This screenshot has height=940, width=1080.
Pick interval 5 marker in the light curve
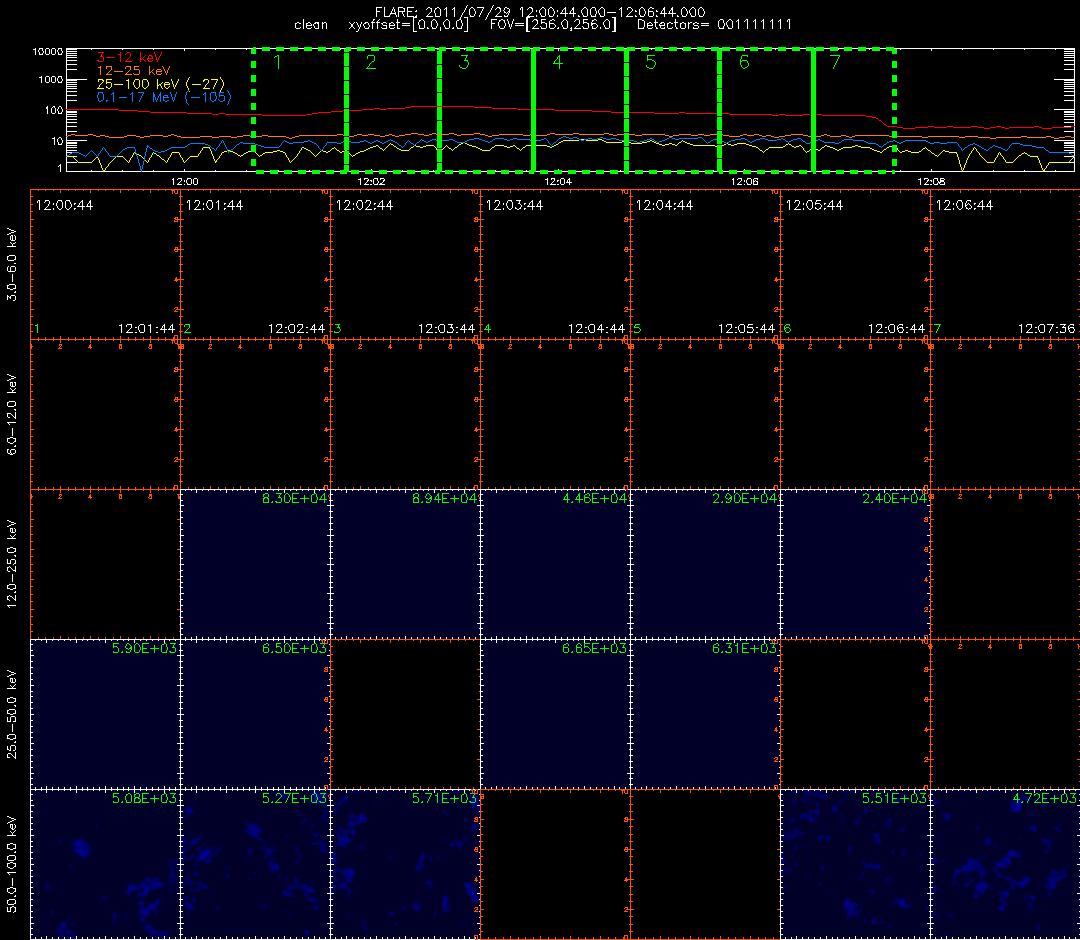tap(651, 62)
